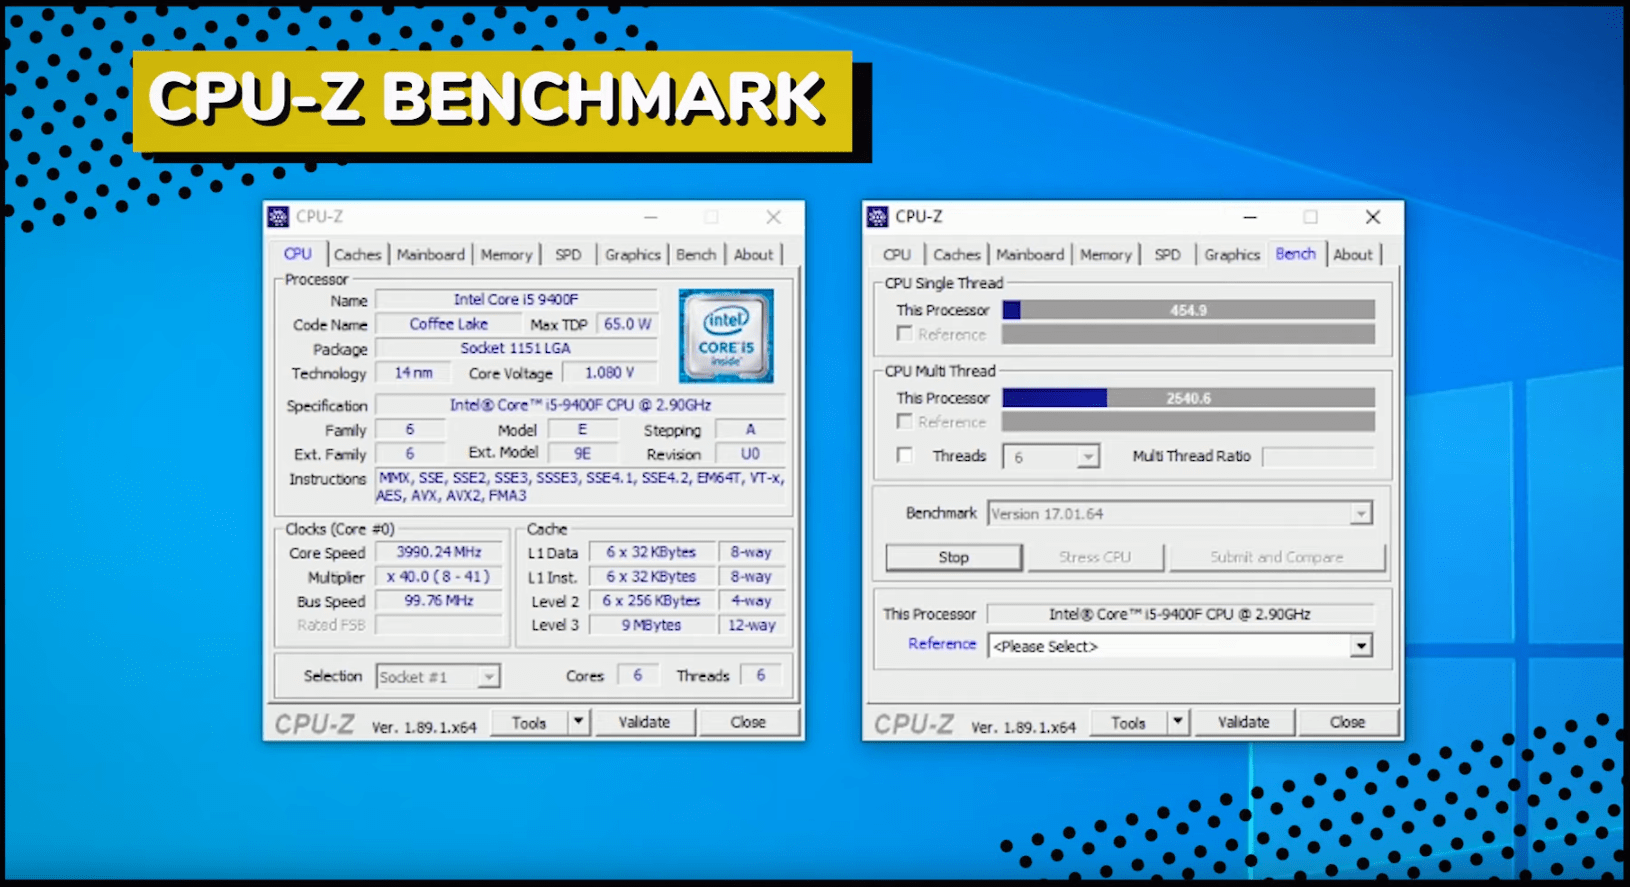Open Caches tab in right window
Viewport: 1630px width, 887px height.
click(x=957, y=255)
